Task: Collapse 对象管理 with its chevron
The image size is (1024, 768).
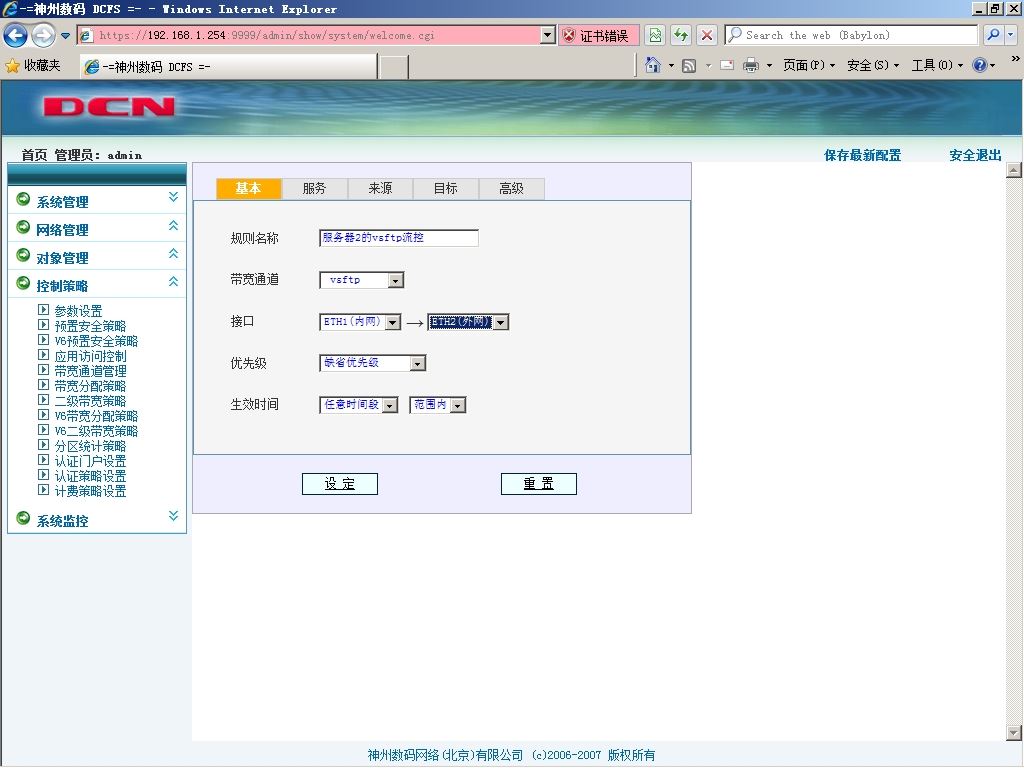Action: (x=173, y=253)
